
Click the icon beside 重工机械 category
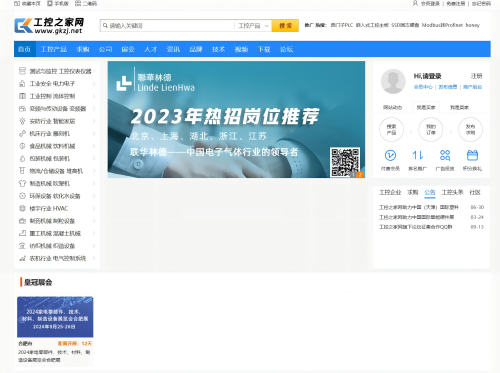click(22, 233)
